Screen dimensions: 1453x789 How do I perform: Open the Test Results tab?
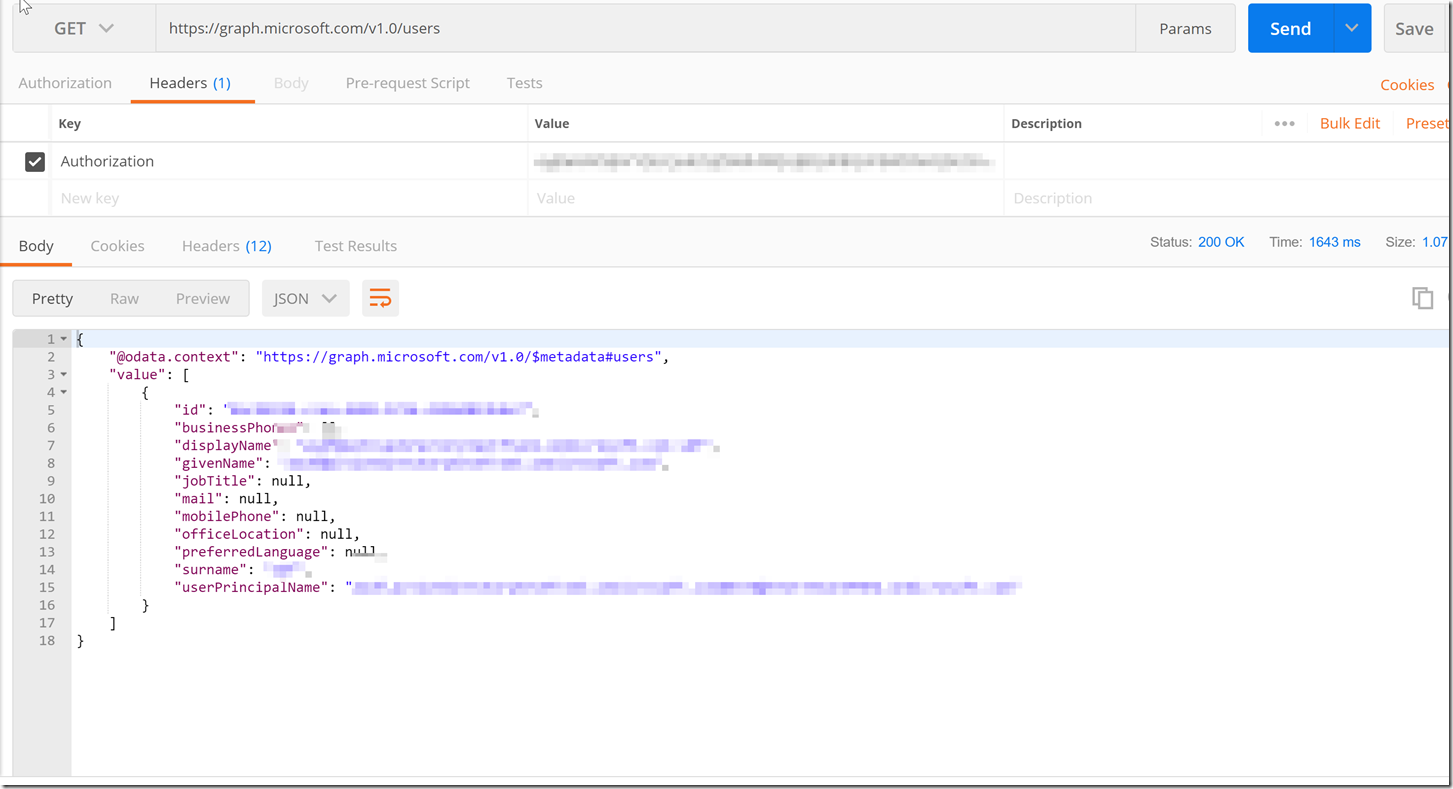pos(355,246)
